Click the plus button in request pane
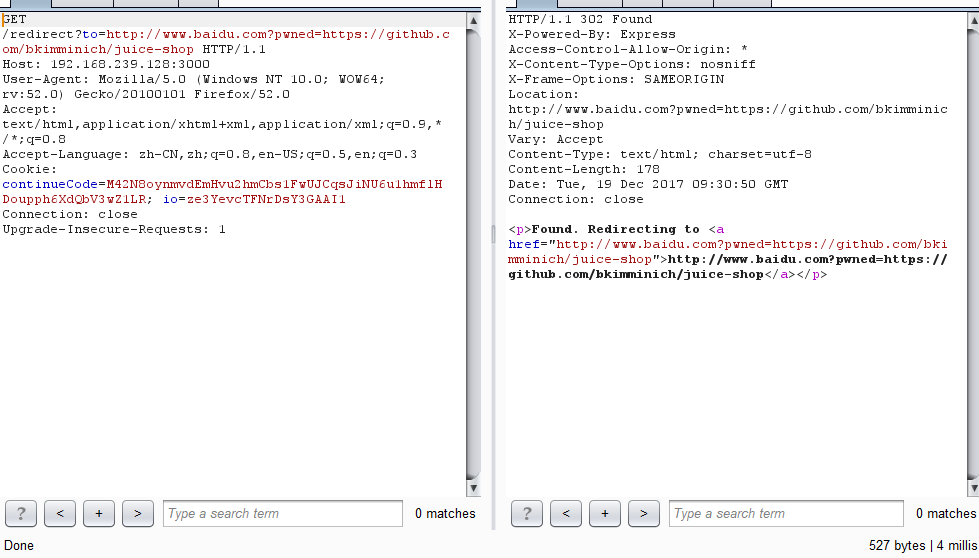 (x=99, y=514)
